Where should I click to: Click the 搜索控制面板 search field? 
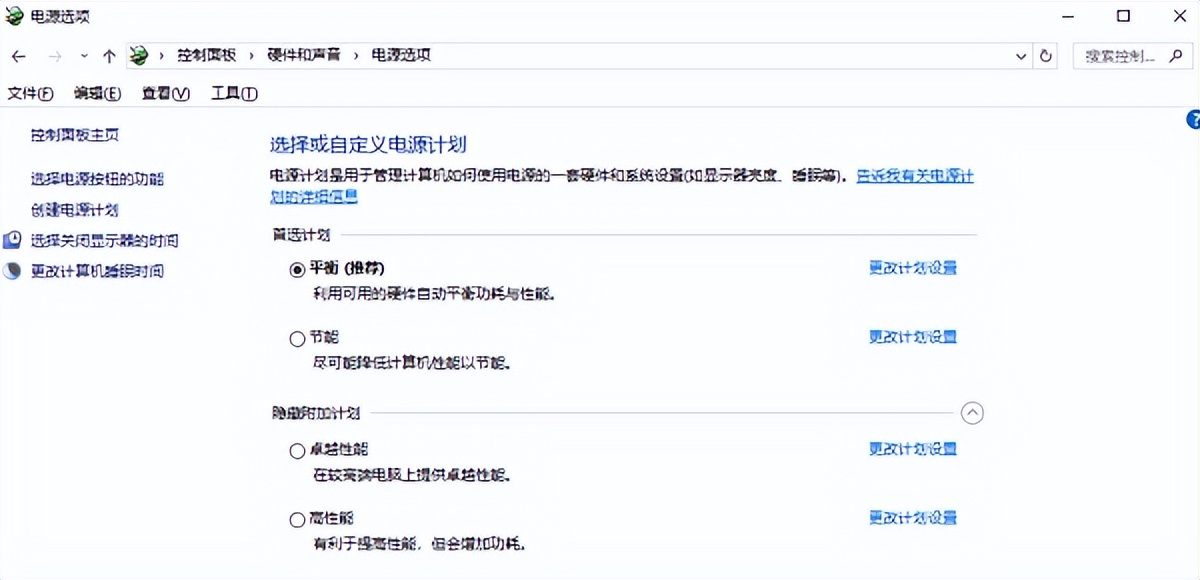click(1120, 56)
